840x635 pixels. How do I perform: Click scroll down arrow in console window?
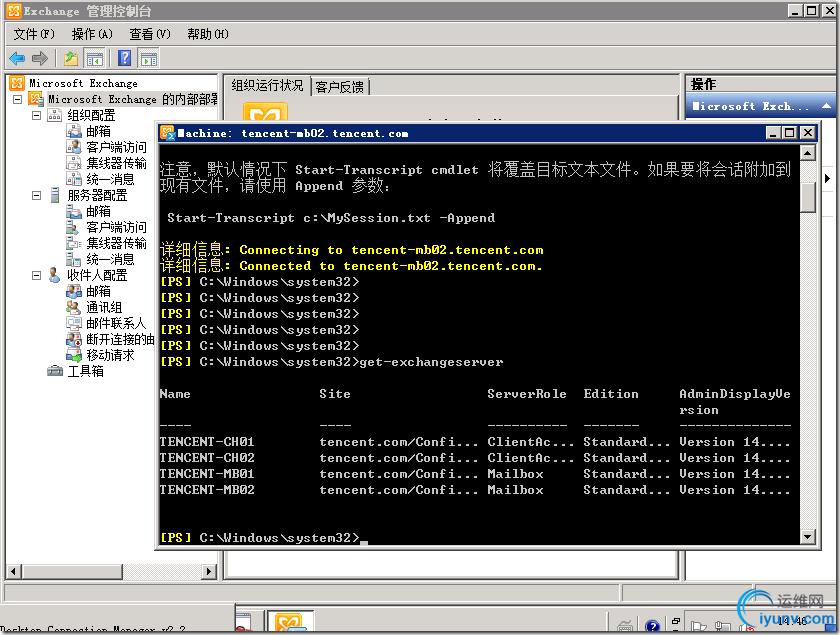tap(808, 536)
